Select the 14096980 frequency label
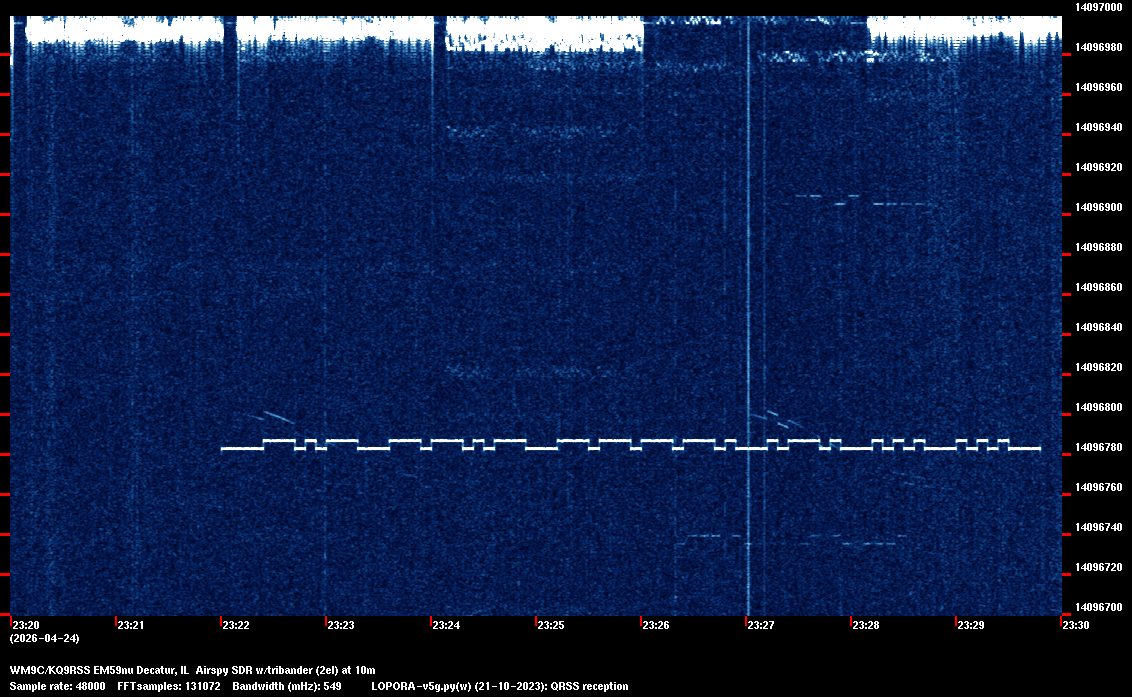Viewport: 1132px width, 697px height. pos(1099,47)
